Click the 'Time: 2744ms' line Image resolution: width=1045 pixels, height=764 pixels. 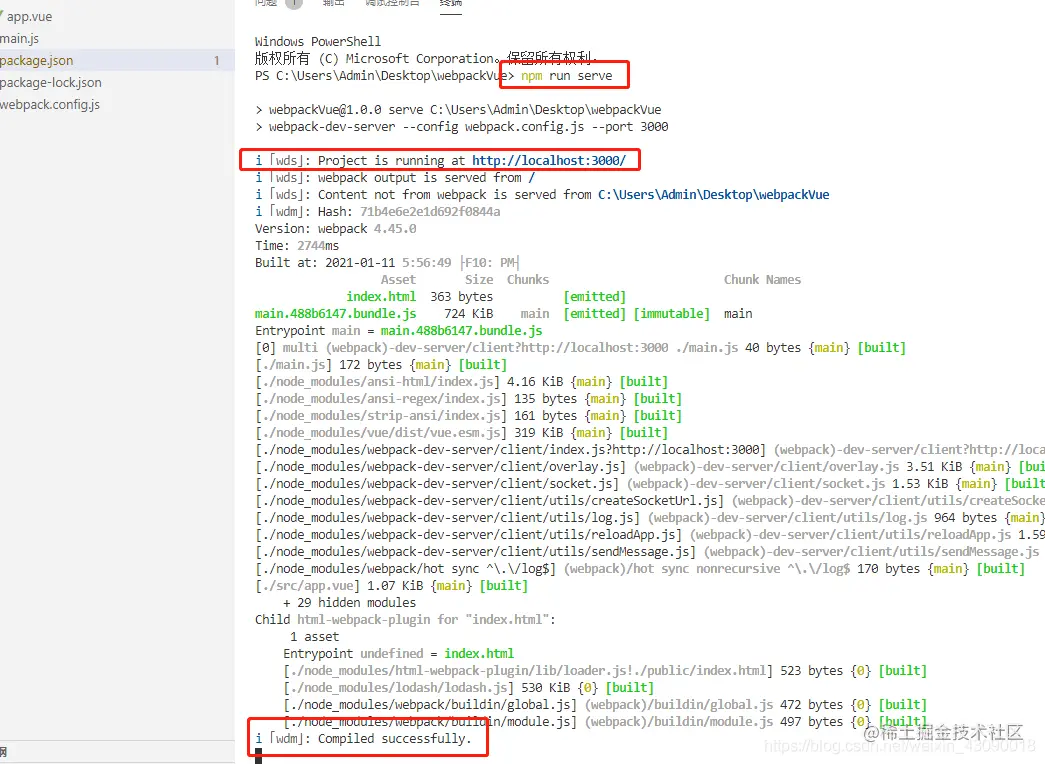tap(297, 246)
